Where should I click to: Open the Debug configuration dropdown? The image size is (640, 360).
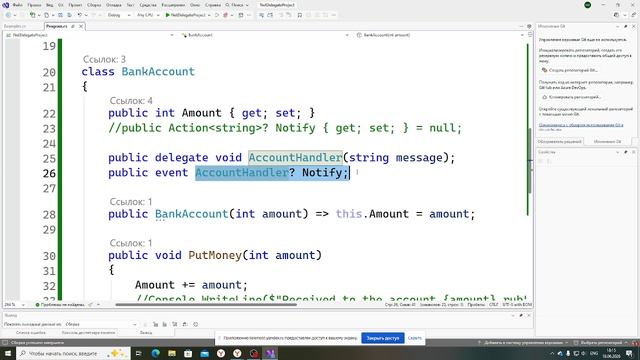coord(119,15)
